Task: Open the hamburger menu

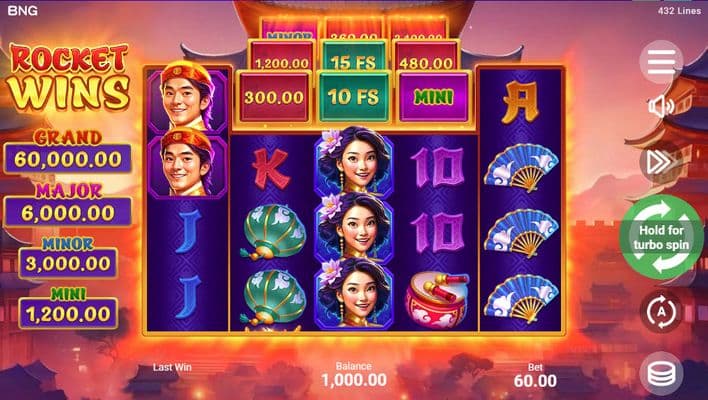Action: click(x=661, y=62)
